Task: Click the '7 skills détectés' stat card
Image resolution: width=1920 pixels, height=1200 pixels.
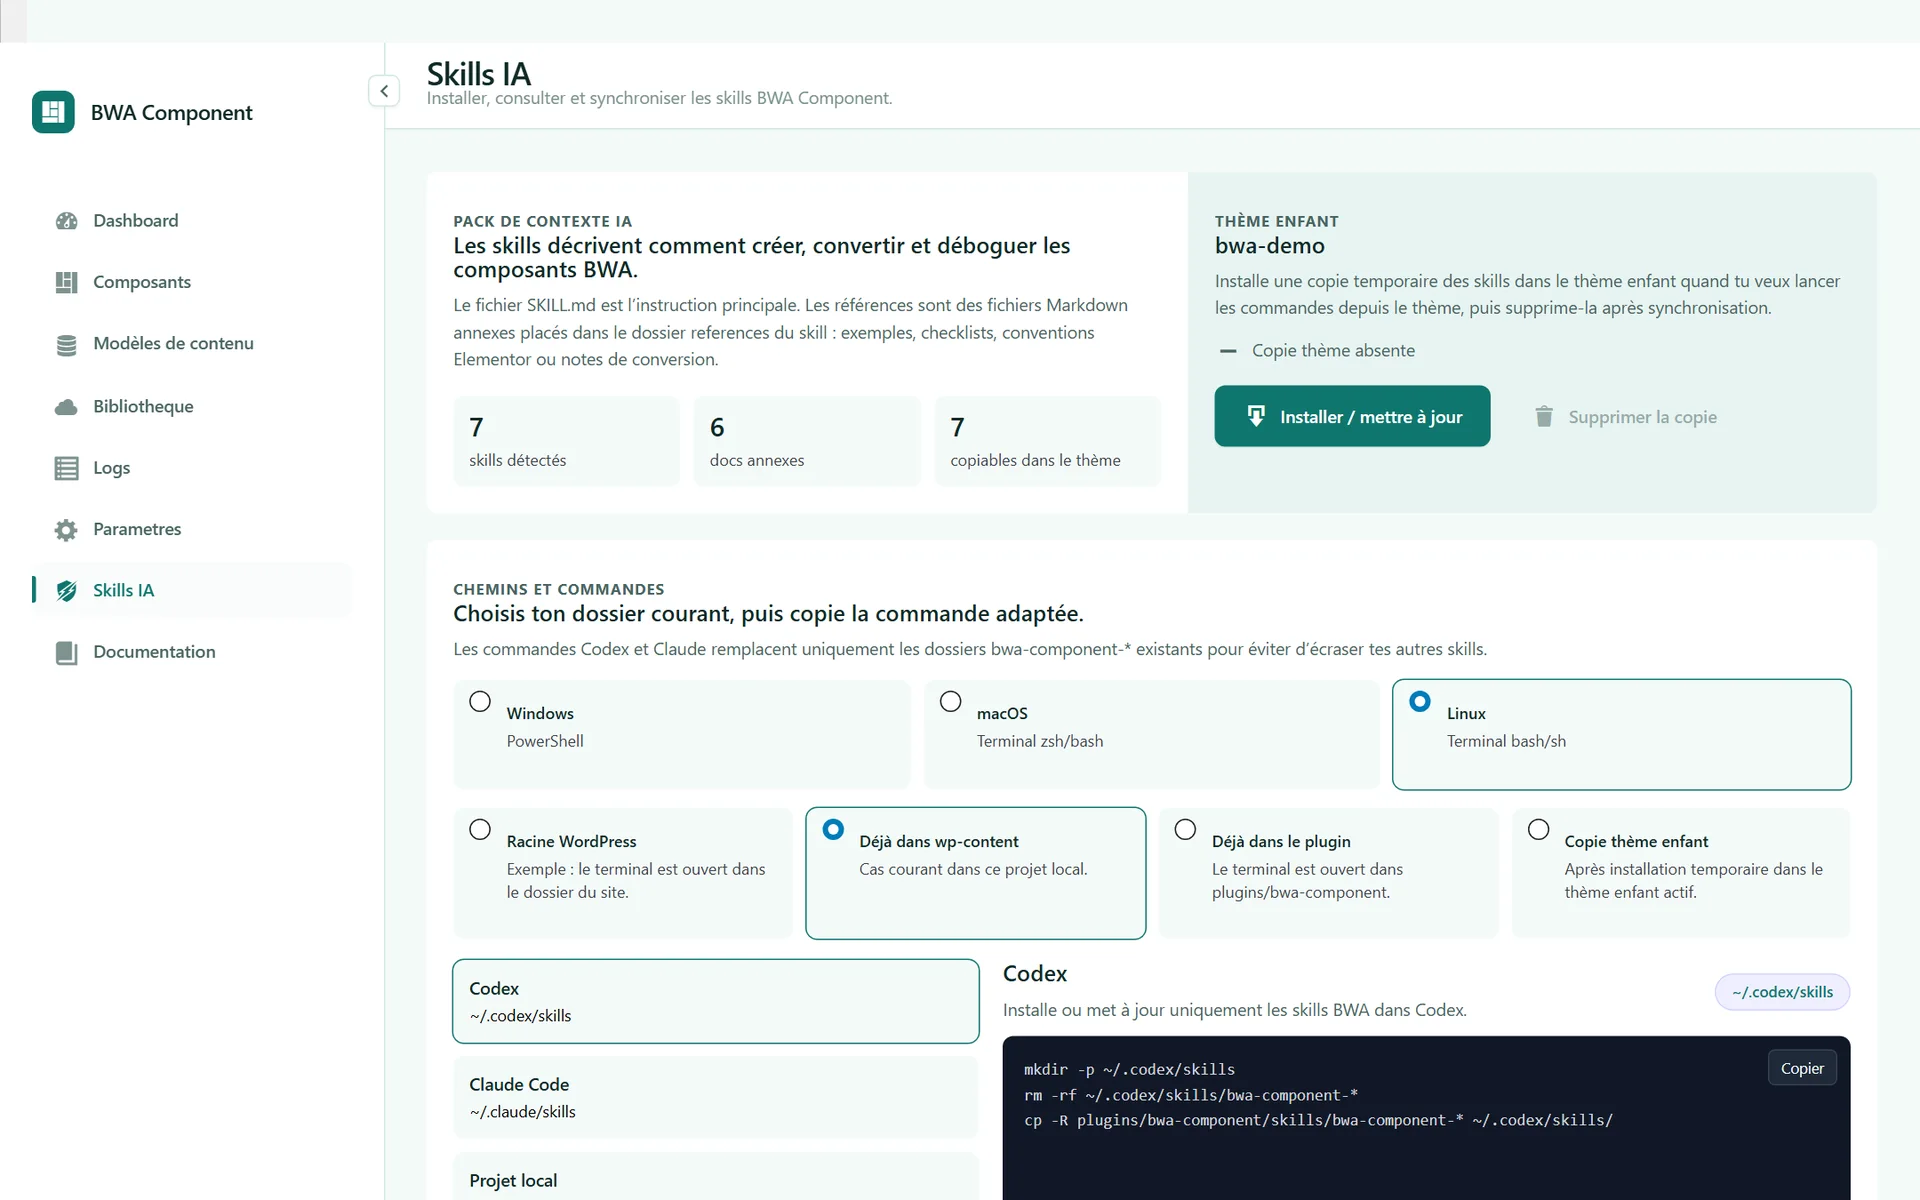Action: click(567, 441)
